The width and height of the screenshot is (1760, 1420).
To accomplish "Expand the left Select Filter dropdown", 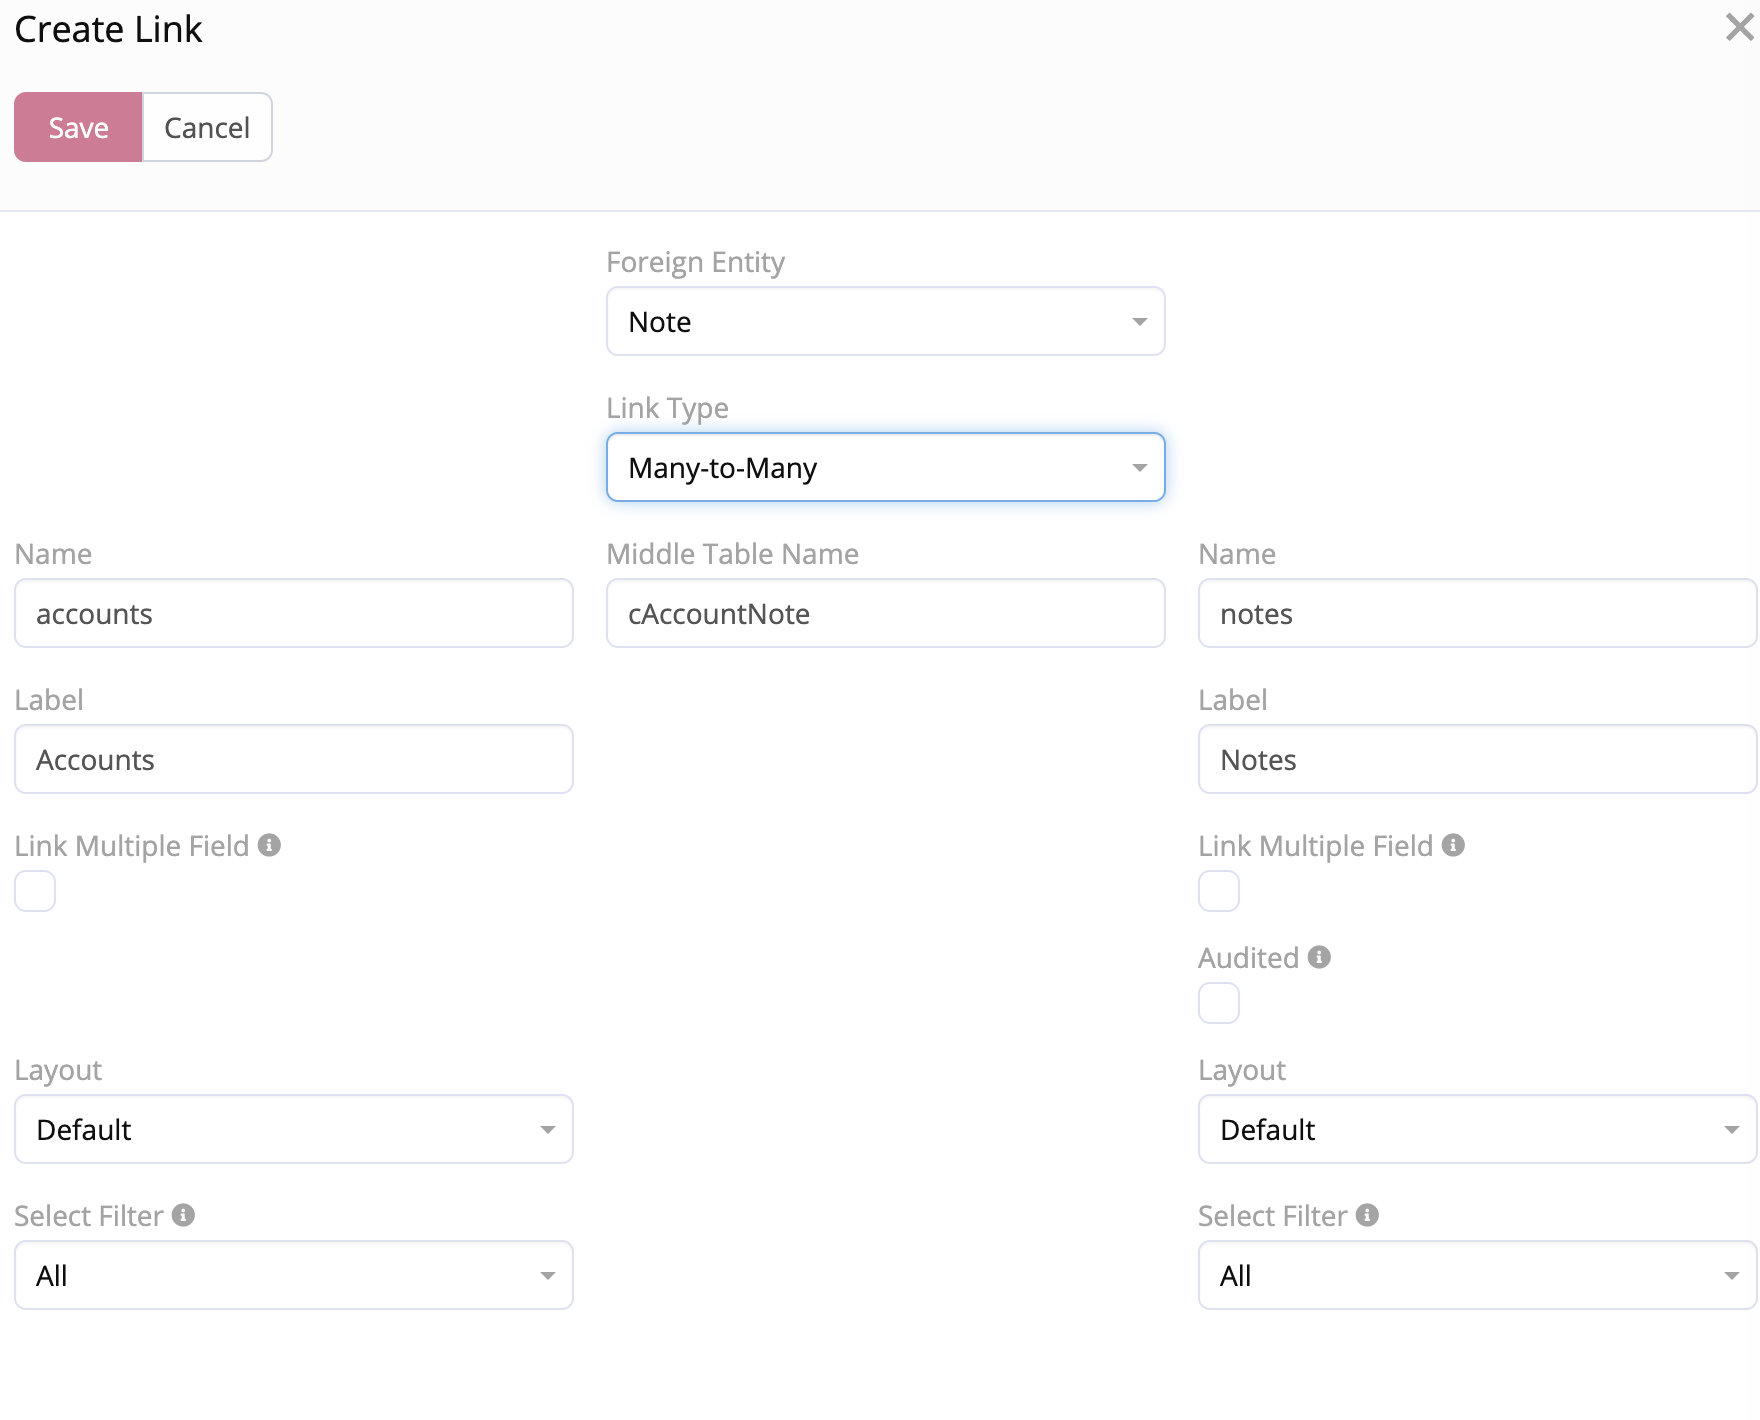I will 293,1275.
